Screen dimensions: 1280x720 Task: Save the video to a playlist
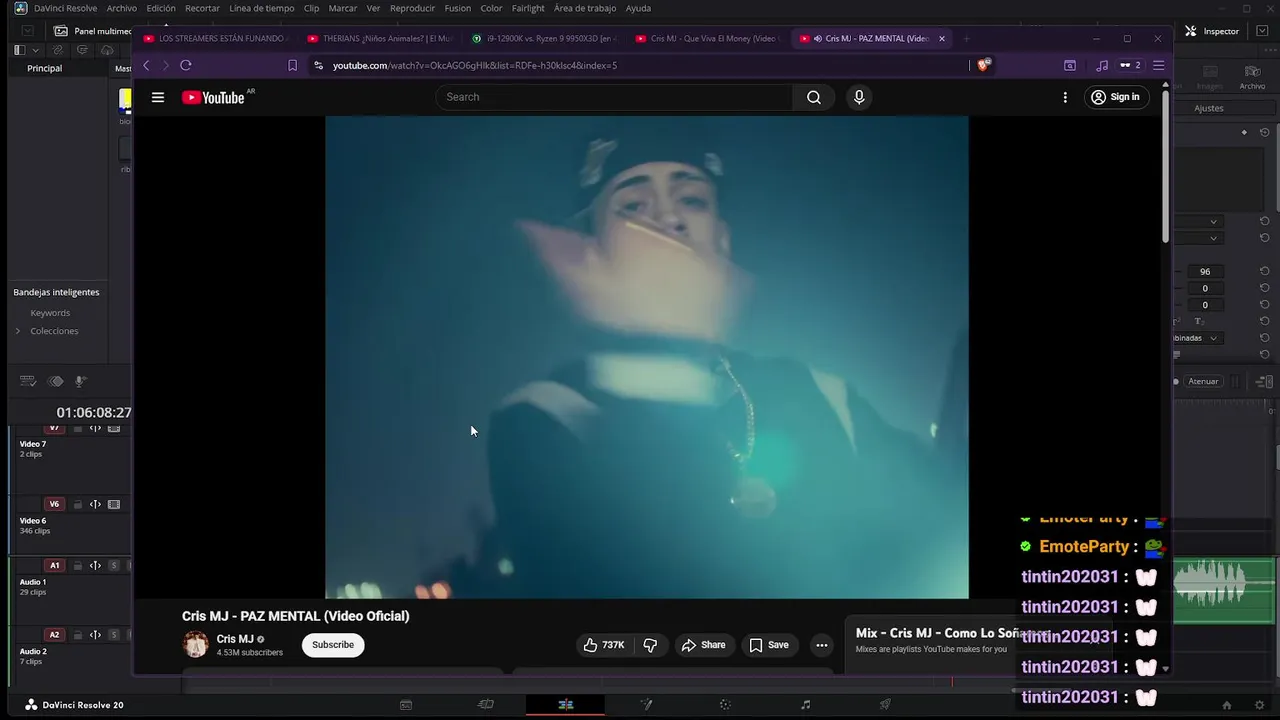(769, 645)
